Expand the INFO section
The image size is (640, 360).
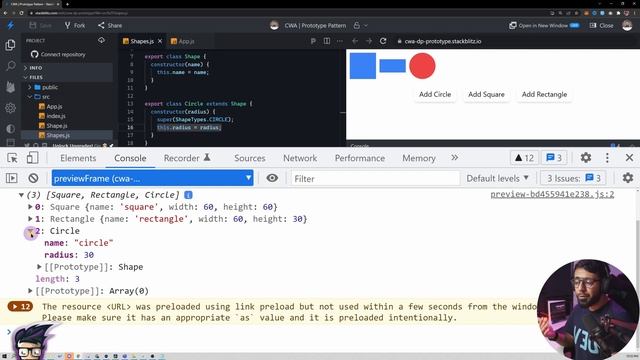pyautogui.click(x=33, y=68)
